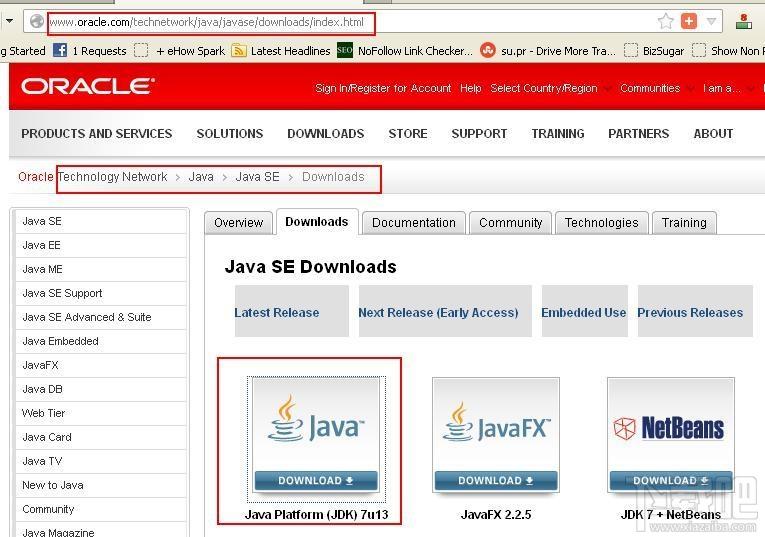Expand the Communities dropdown
This screenshot has width=765, height=537.
657,88
